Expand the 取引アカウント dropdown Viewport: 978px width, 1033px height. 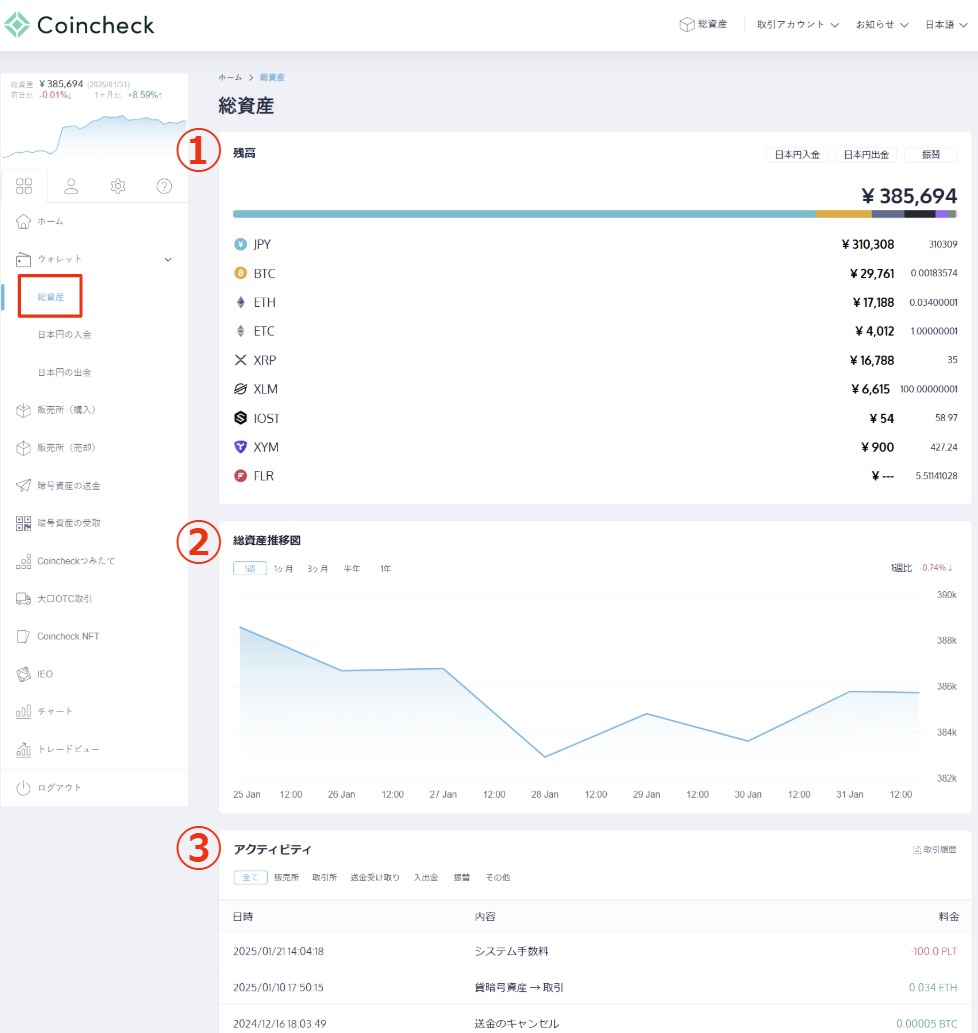click(x=797, y=25)
